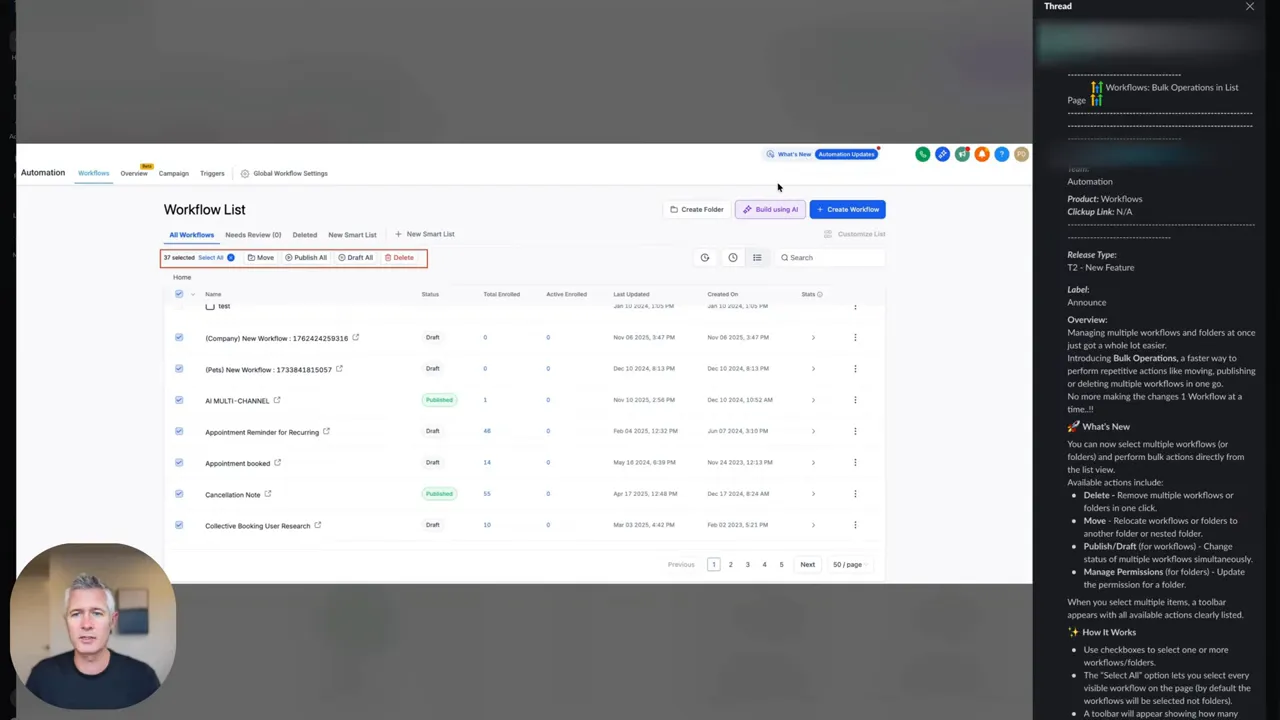Viewport: 1280px width, 720px height.
Task: Expand the Select All dropdown
Action: (x=230, y=257)
